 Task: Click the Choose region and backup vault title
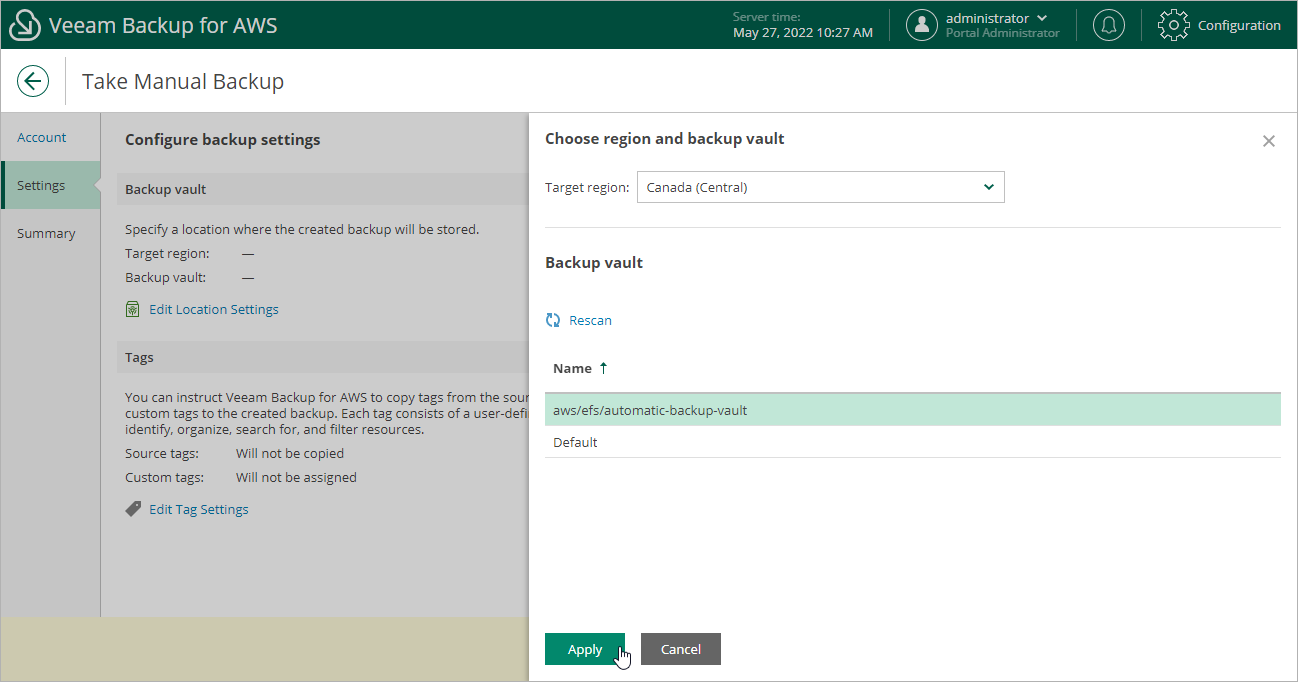[x=665, y=139]
